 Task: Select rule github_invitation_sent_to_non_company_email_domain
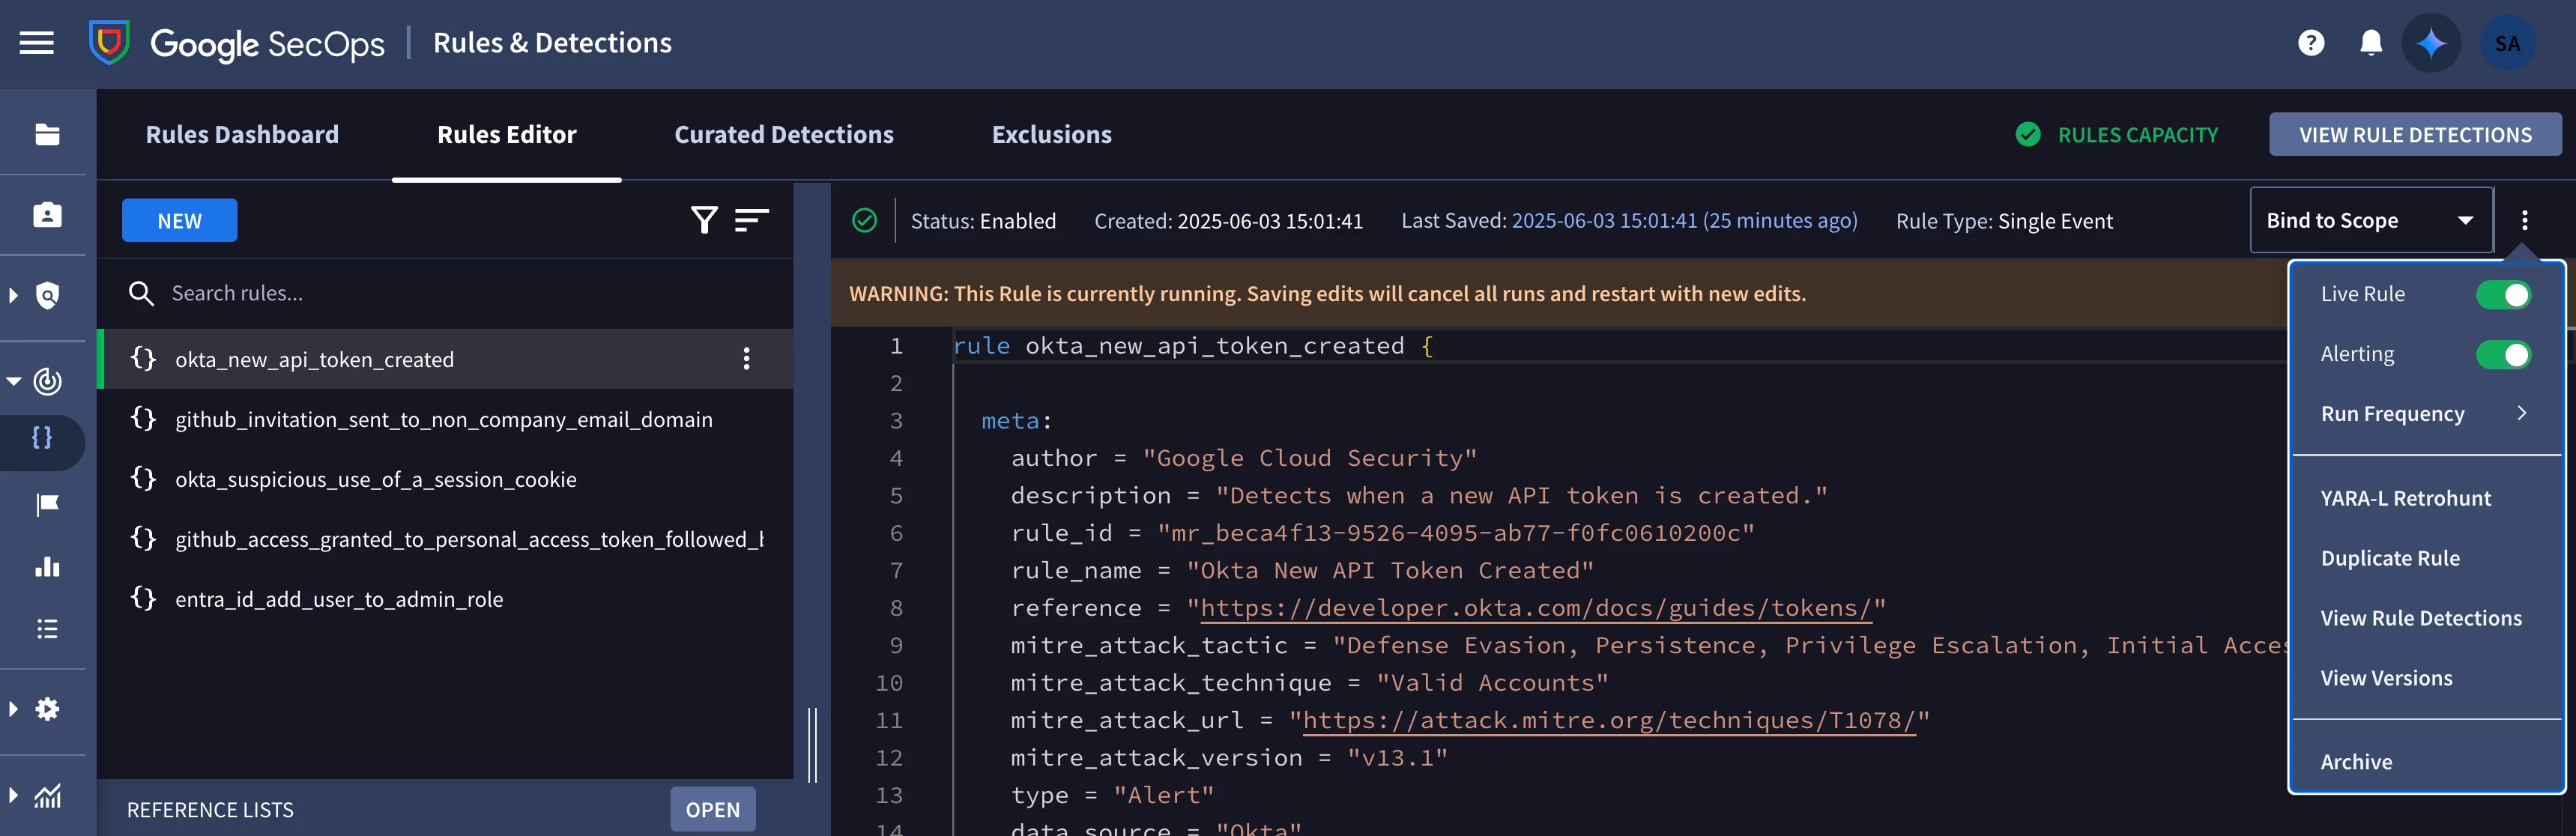[445, 419]
